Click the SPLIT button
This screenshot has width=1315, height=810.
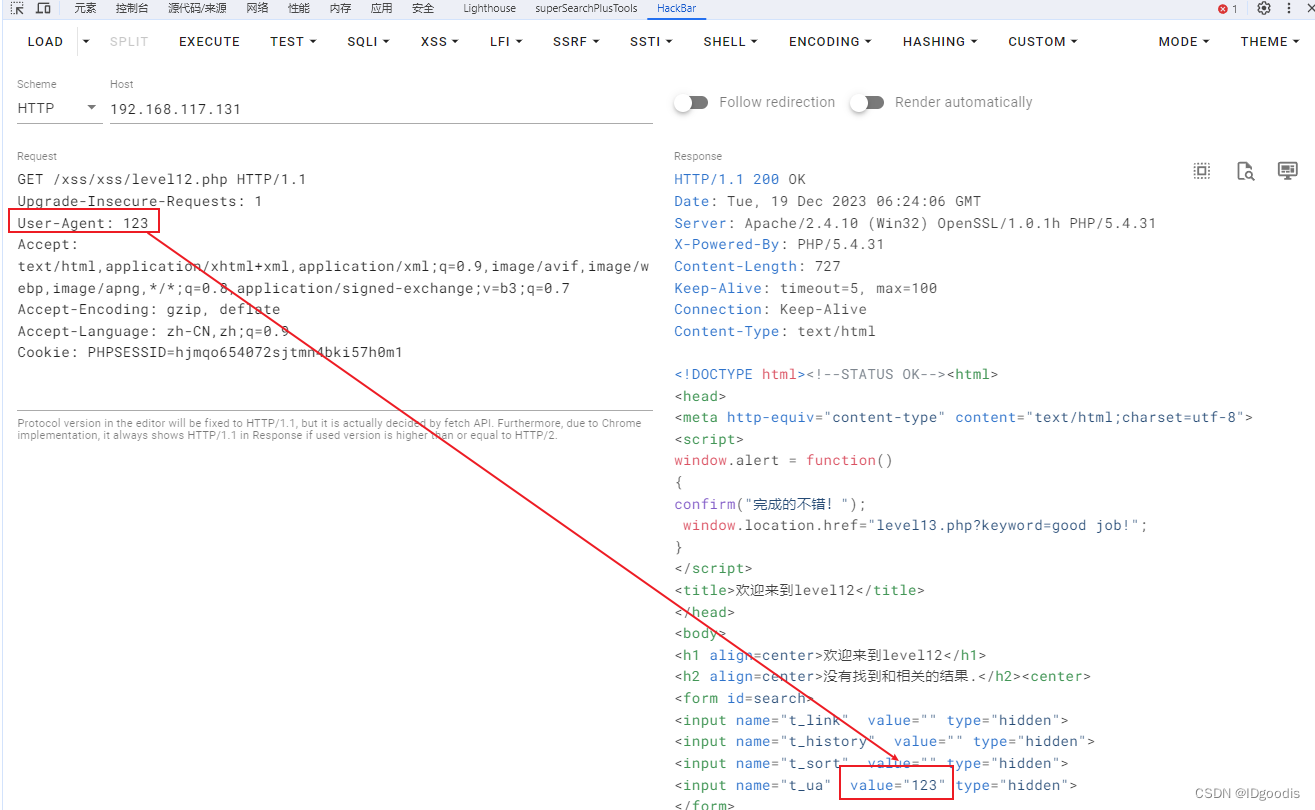[129, 42]
